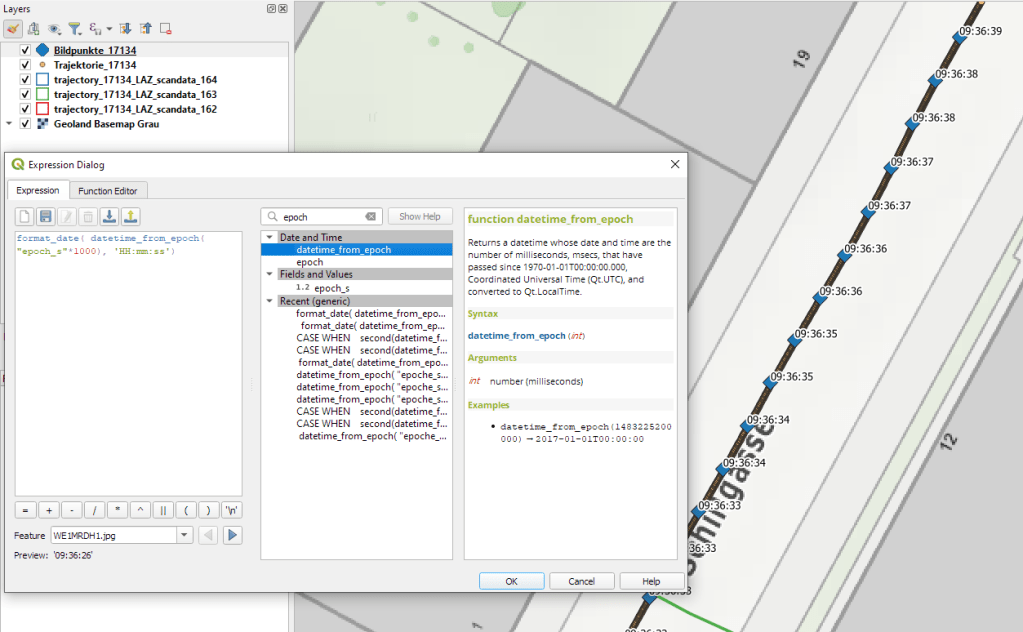Click the Collapse All layers icon
The width and height of the screenshot is (1023, 632).
tap(146, 29)
